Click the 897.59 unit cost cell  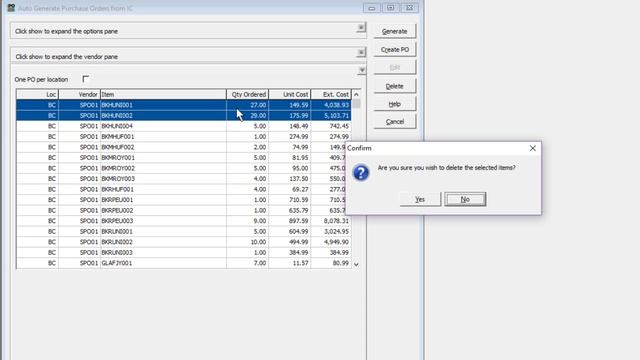[289, 221]
